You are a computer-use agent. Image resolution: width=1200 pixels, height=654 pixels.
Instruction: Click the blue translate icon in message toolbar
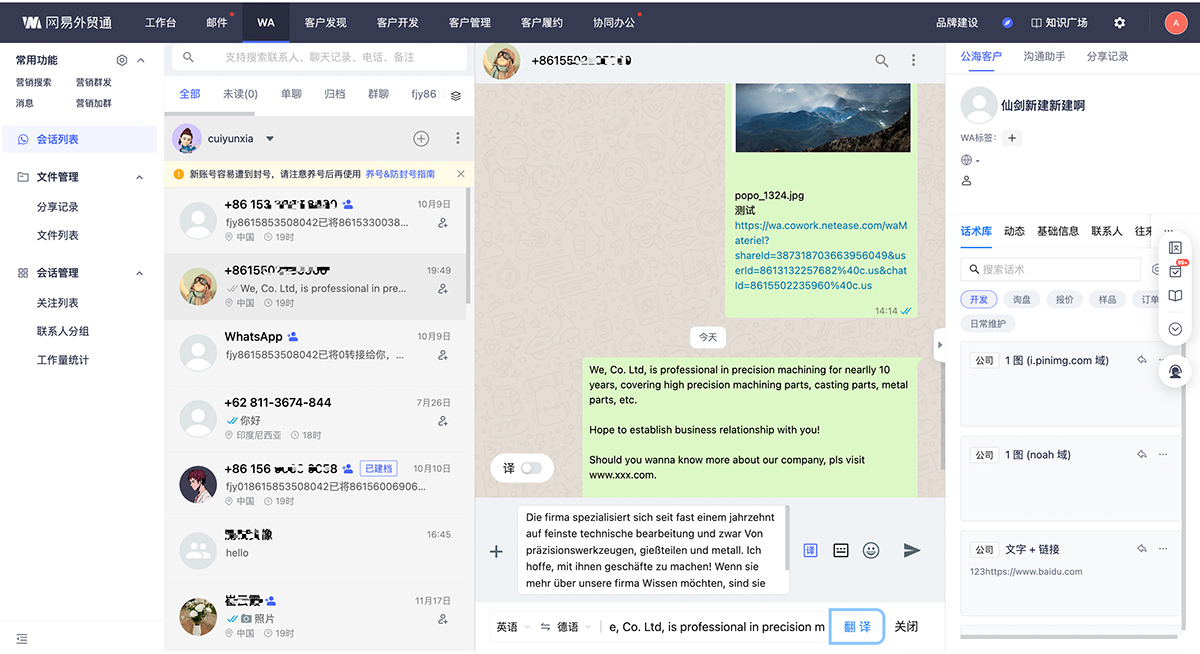click(x=810, y=550)
